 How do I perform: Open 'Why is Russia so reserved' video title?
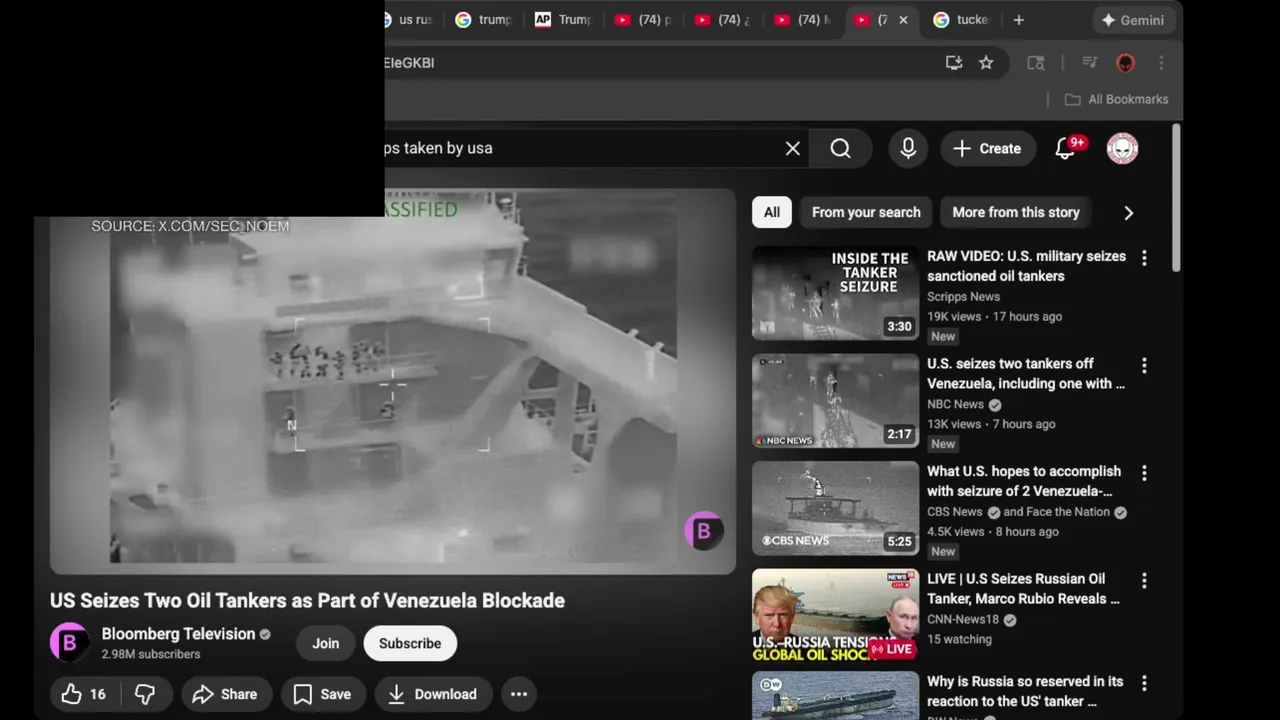point(1025,691)
